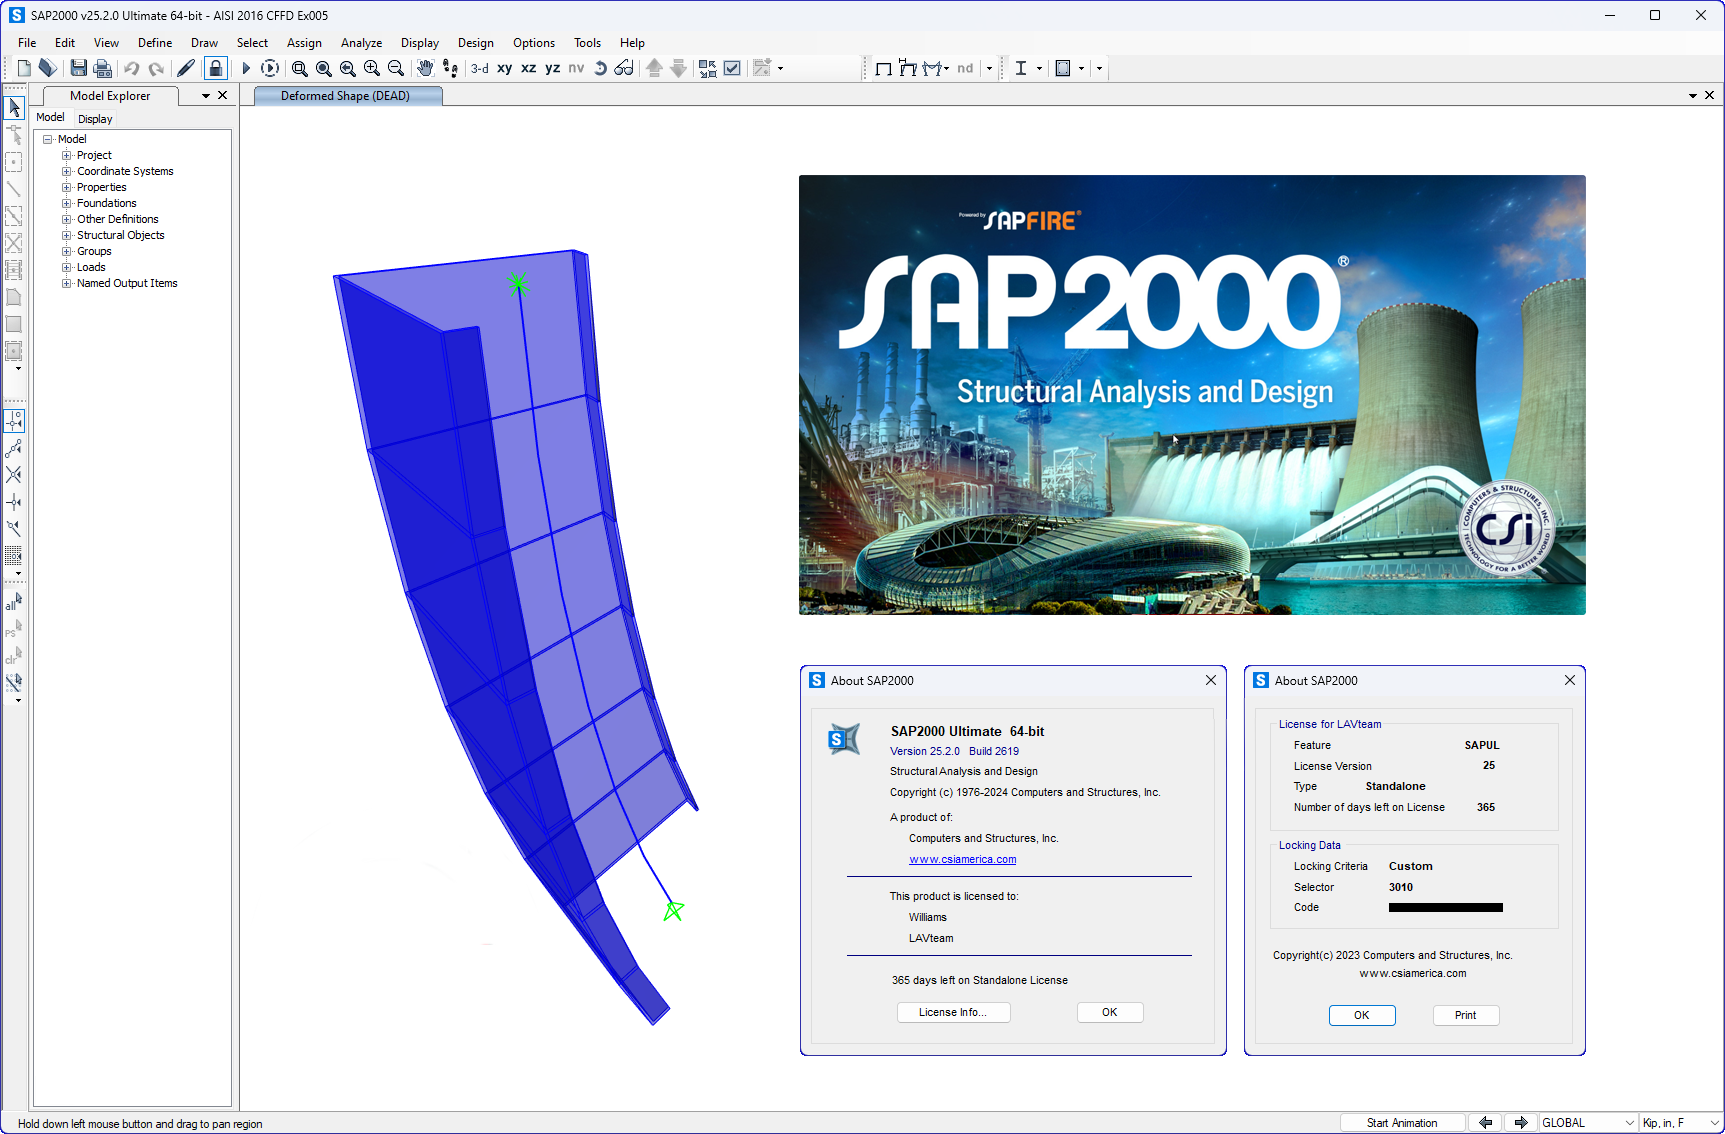Click the Redo arrow icon
Screen dimensions: 1725x1134
156,68
